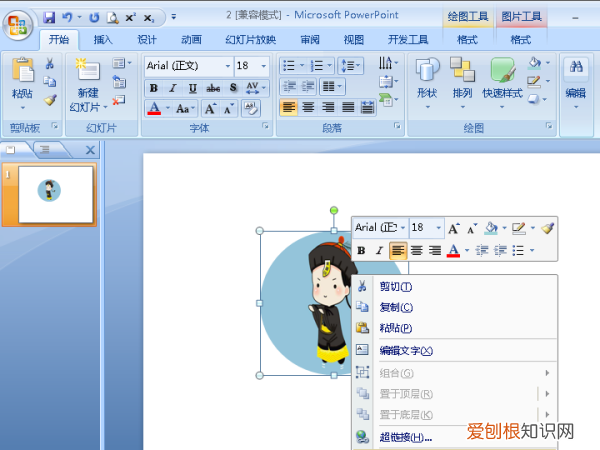Viewport: 600px width, 450px height.
Task: Toggle bold in the ribbon font group
Action: click(154, 88)
